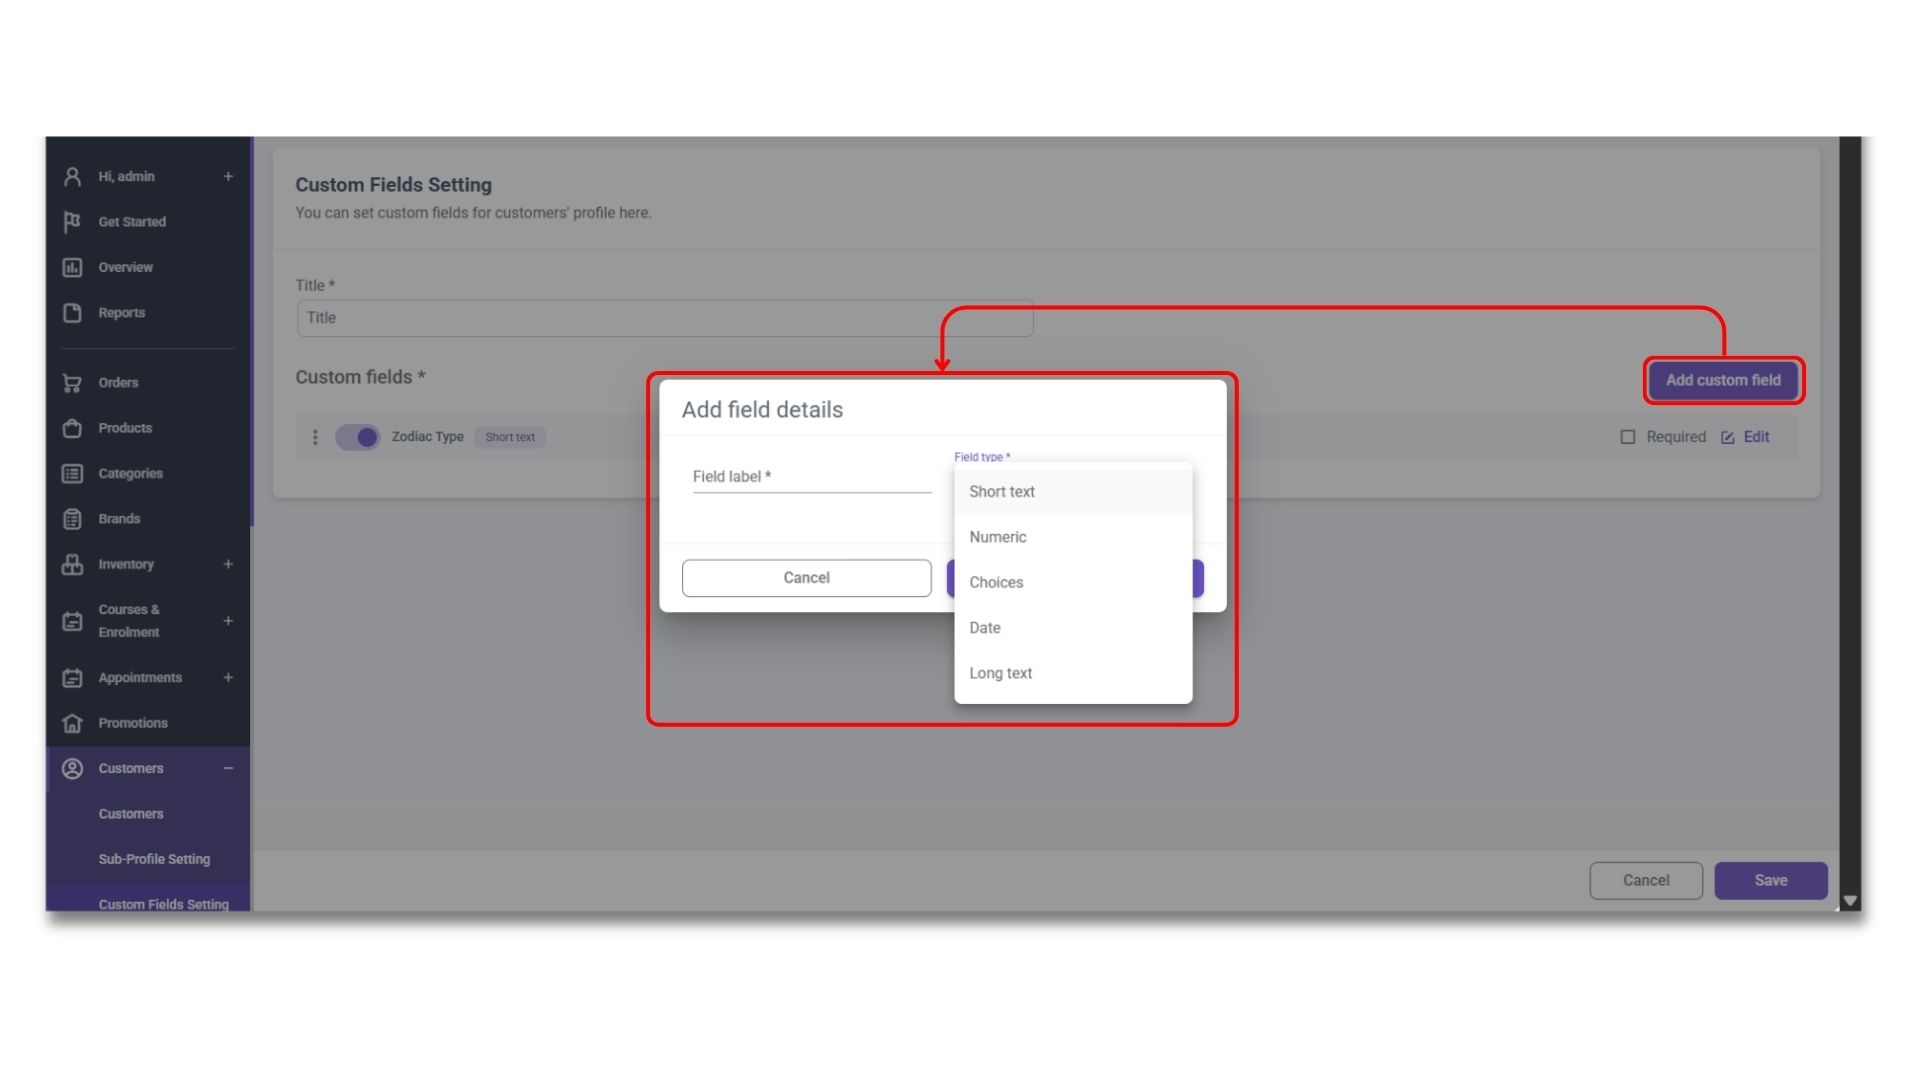Click Cancel in Add field details dialog

pyautogui.click(x=806, y=578)
